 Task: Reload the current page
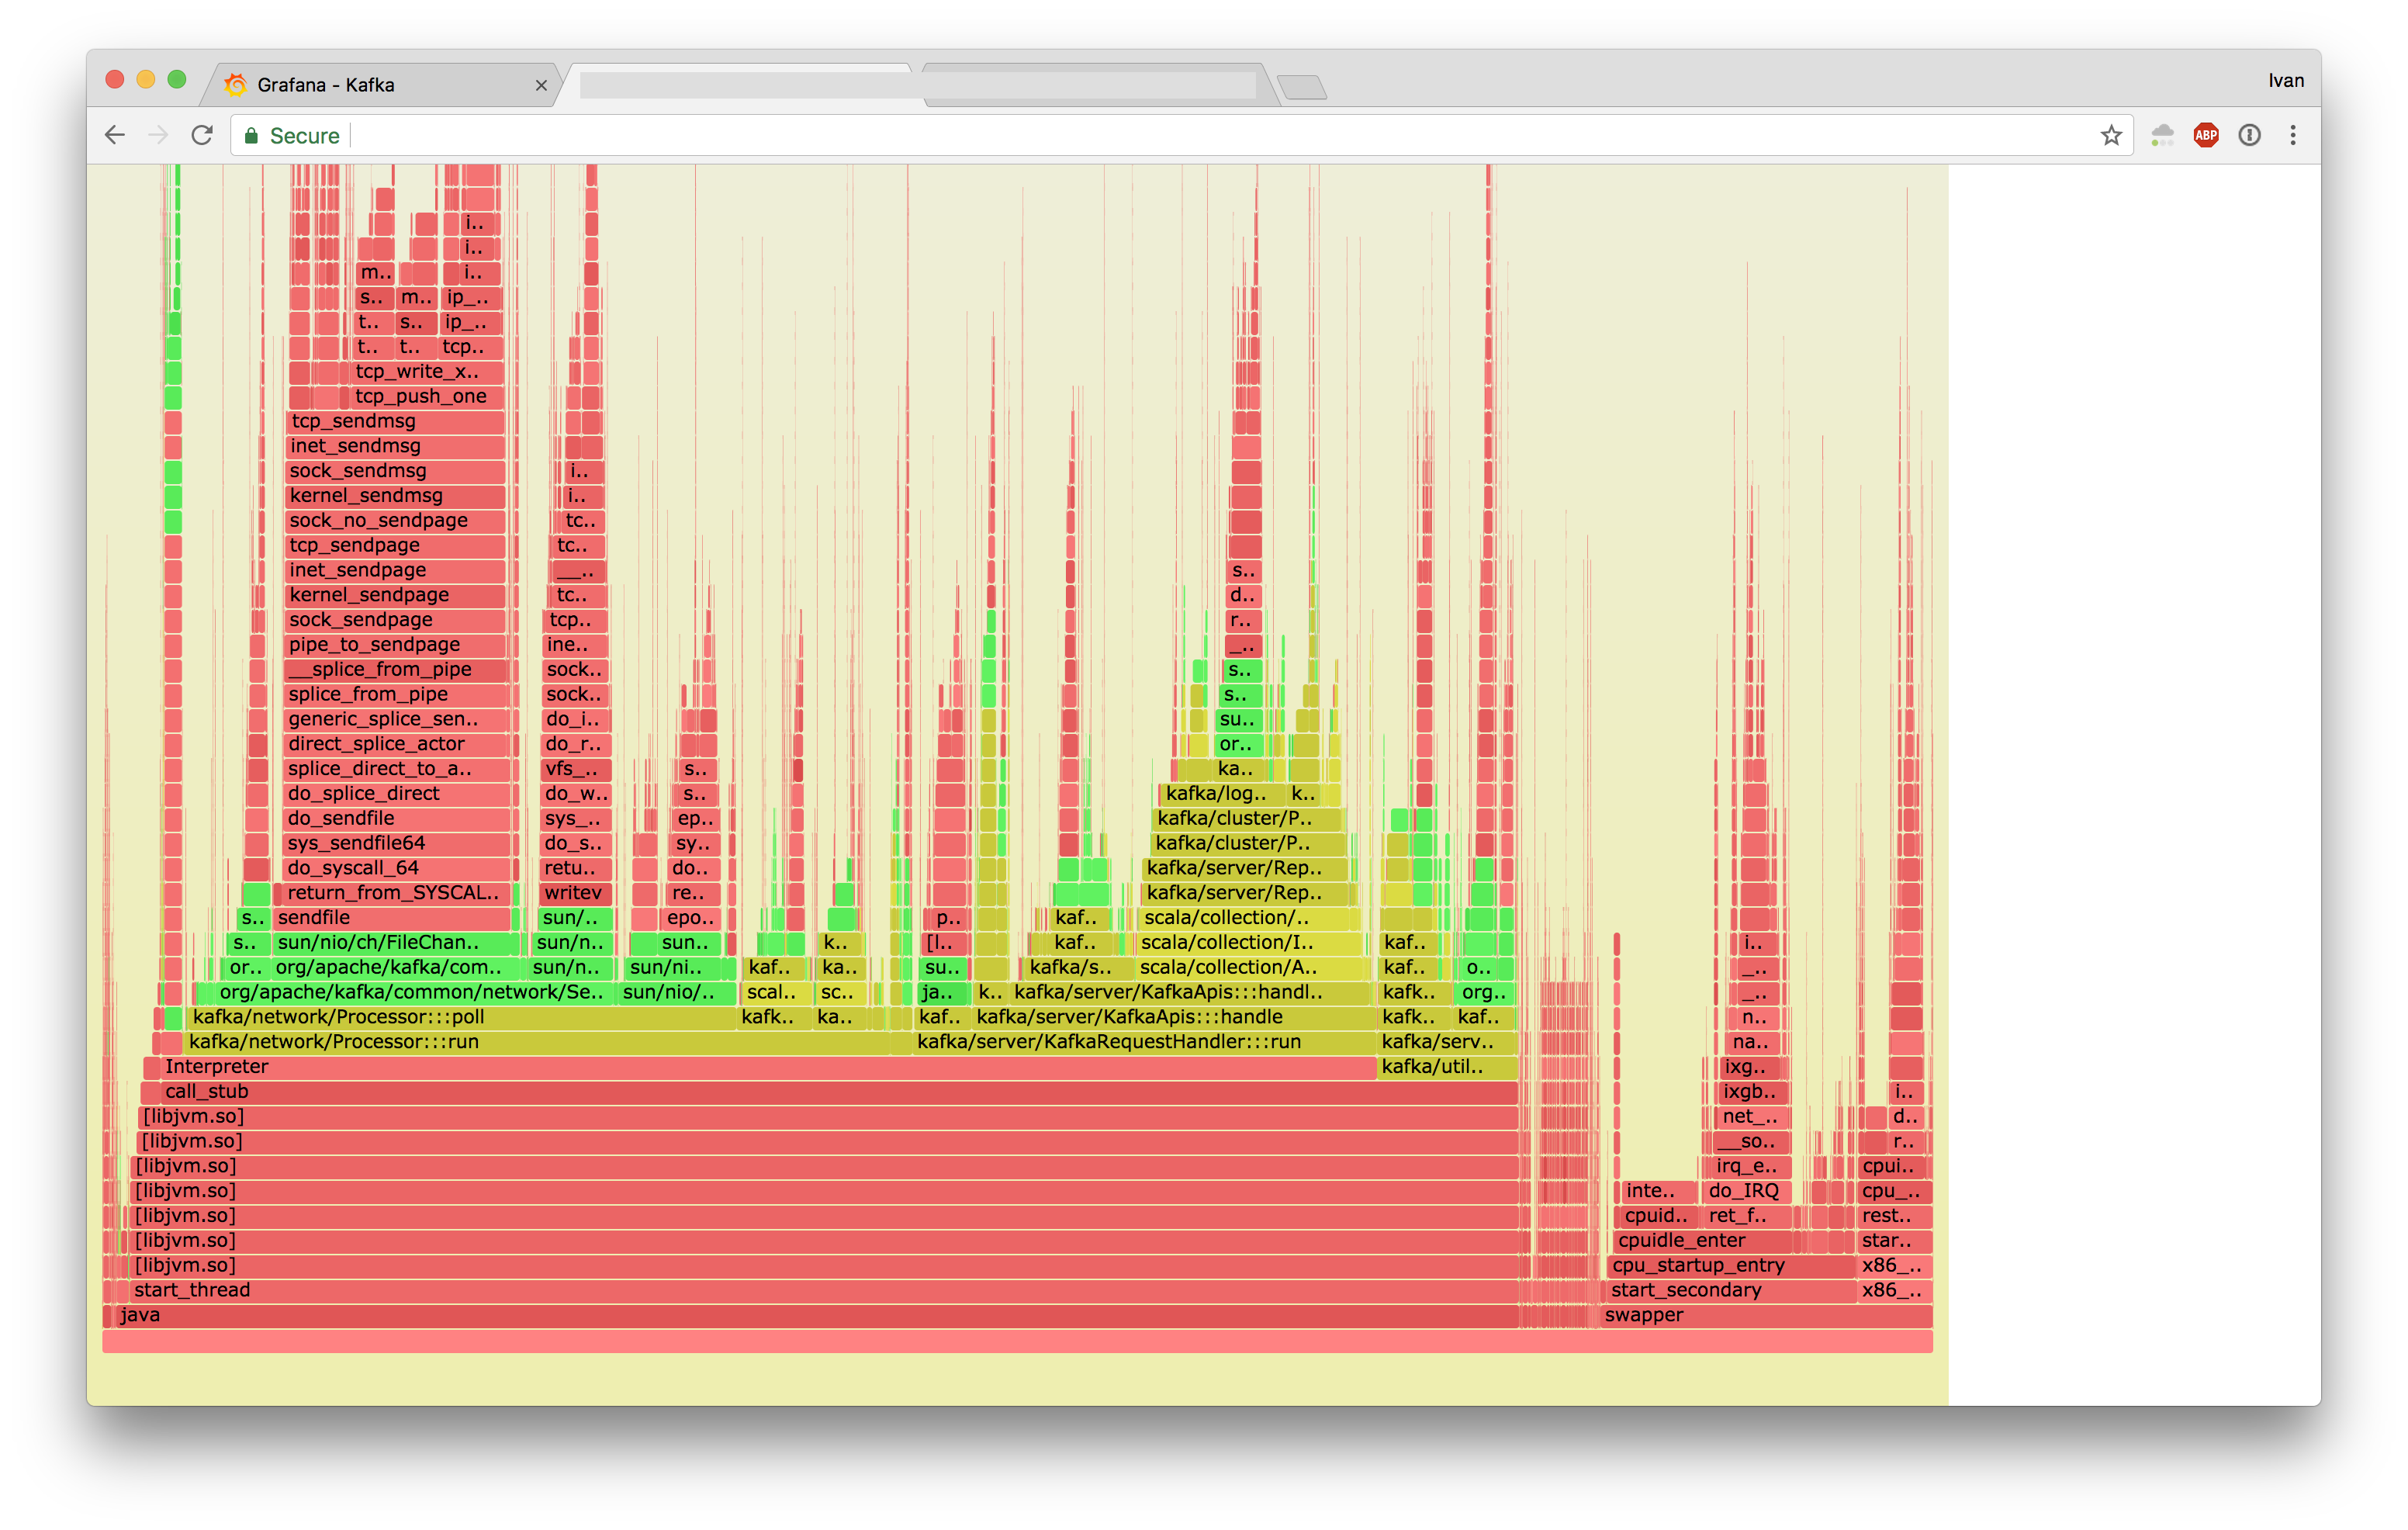point(202,135)
